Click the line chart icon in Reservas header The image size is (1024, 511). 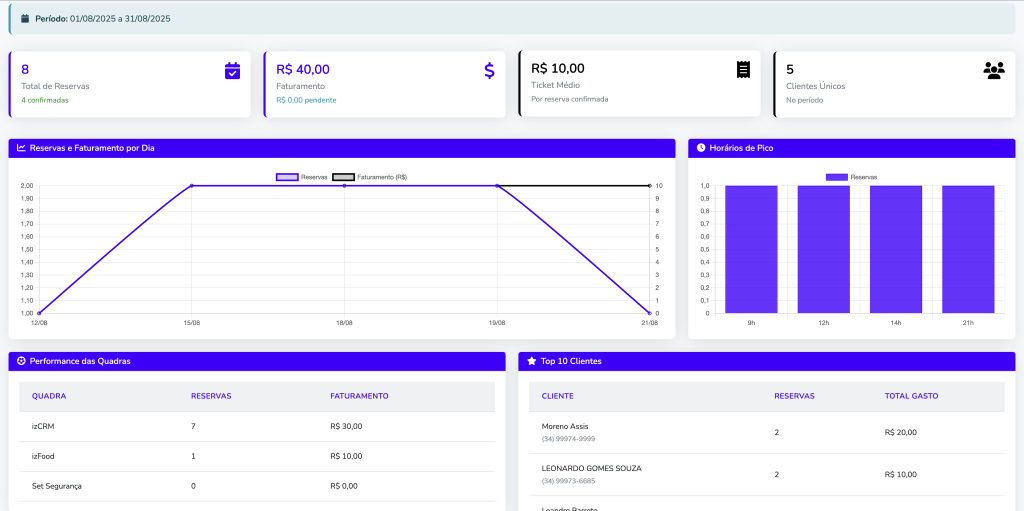21,148
